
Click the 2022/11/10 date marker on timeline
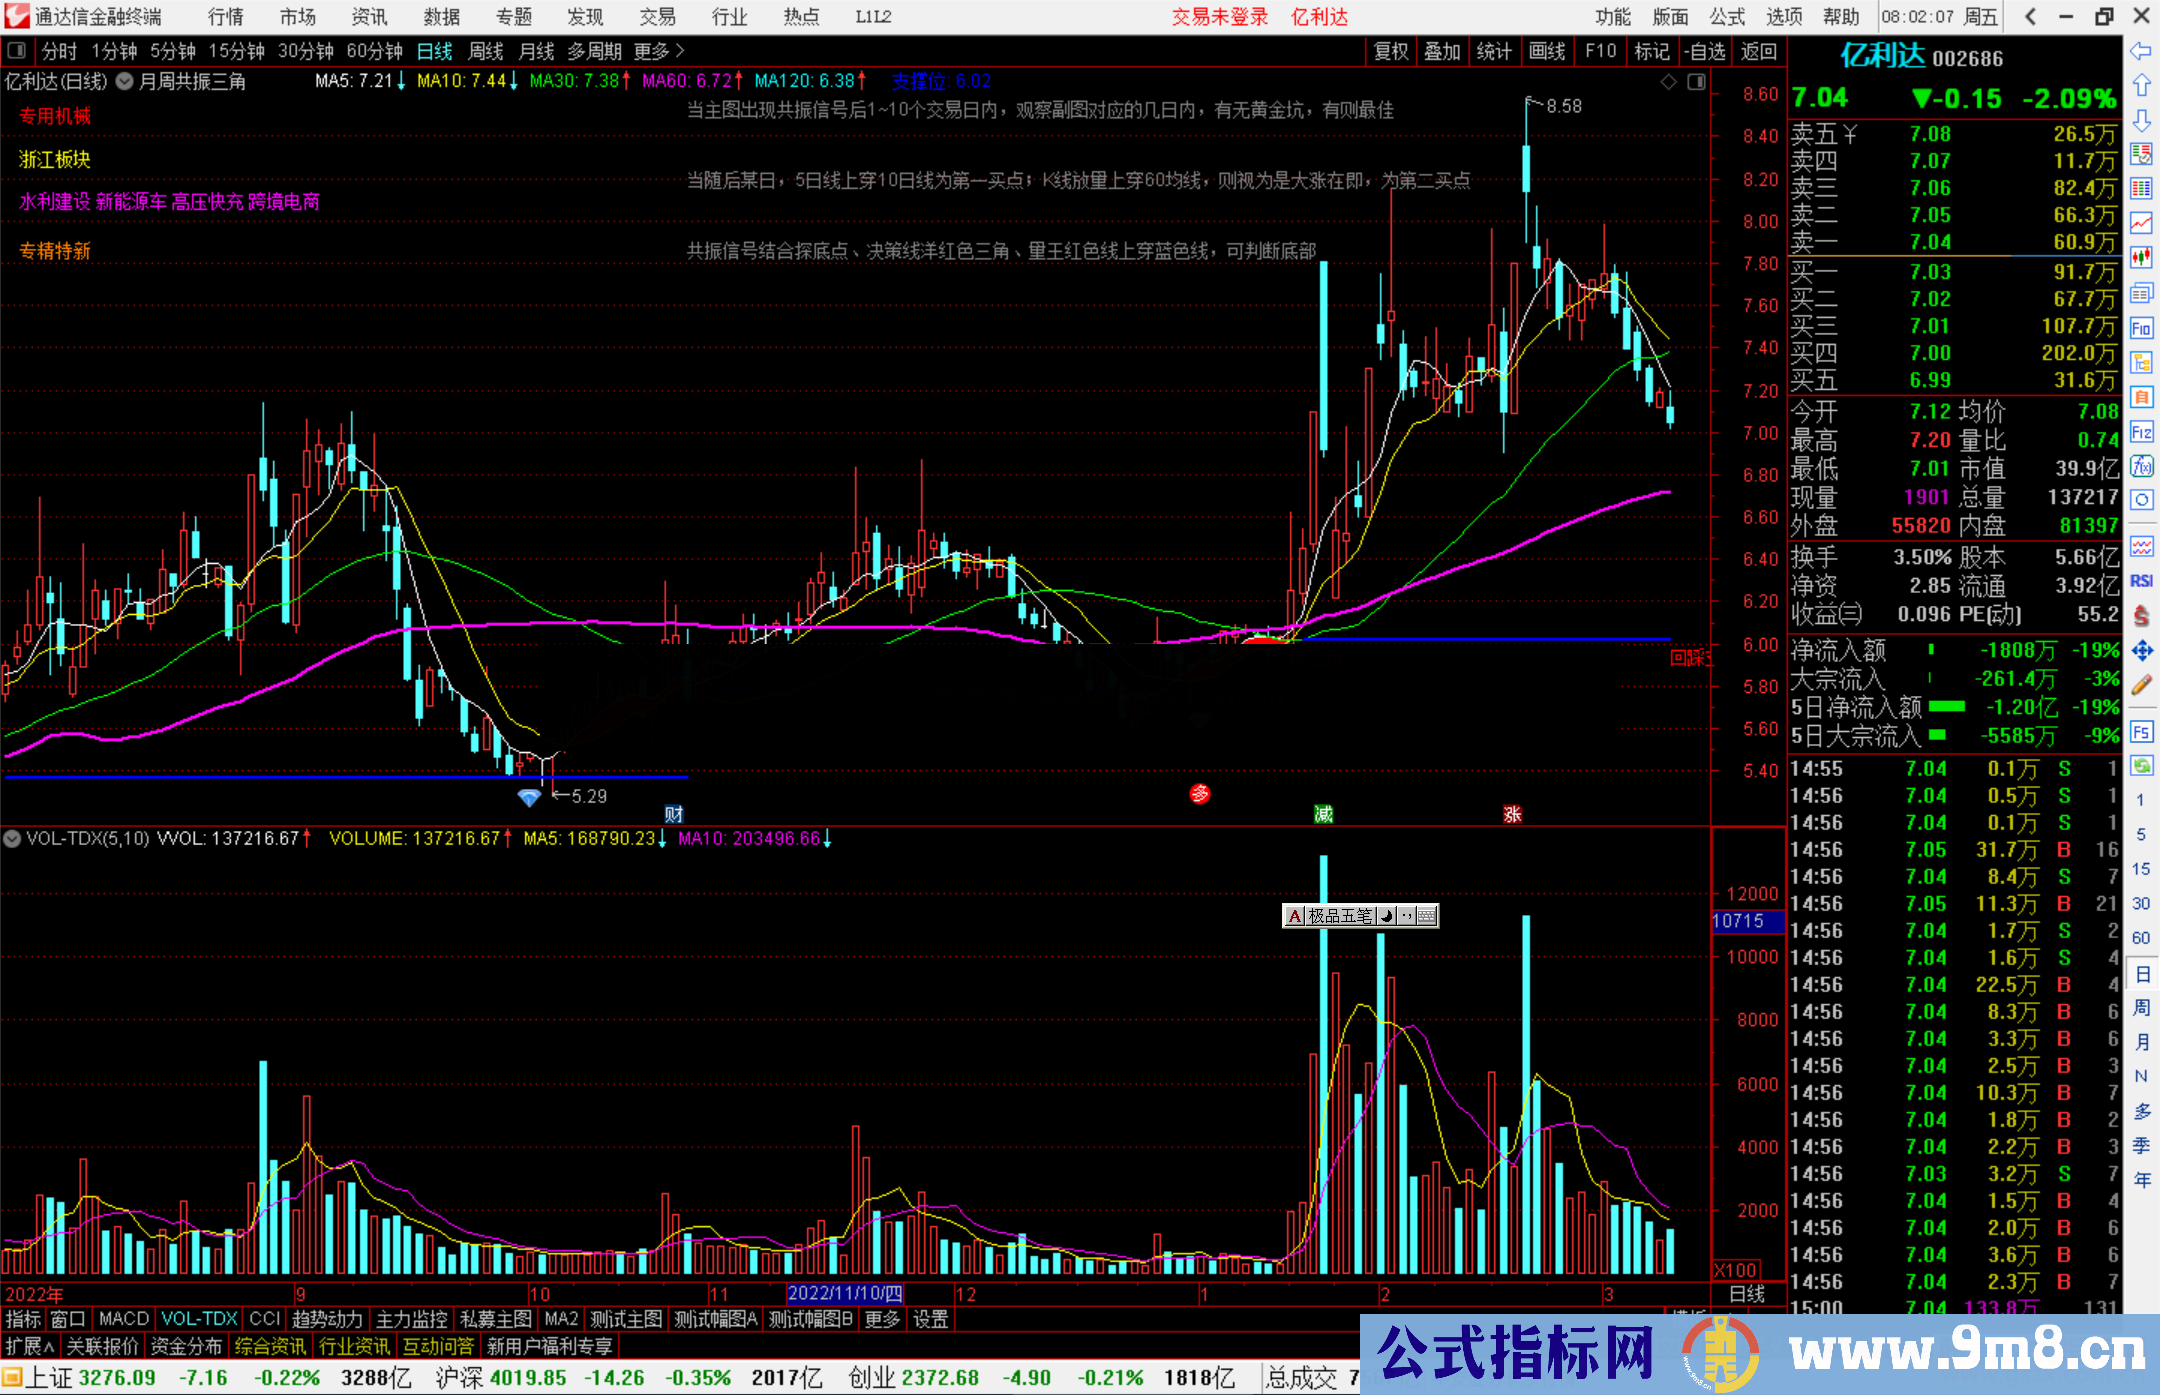coord(845,1293)
